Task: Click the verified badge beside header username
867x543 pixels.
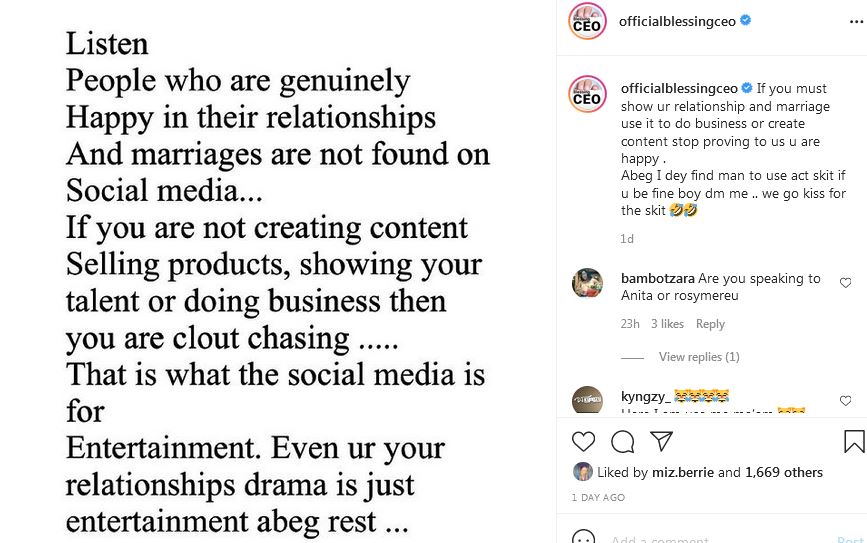Action: click(x=745, y=21)
